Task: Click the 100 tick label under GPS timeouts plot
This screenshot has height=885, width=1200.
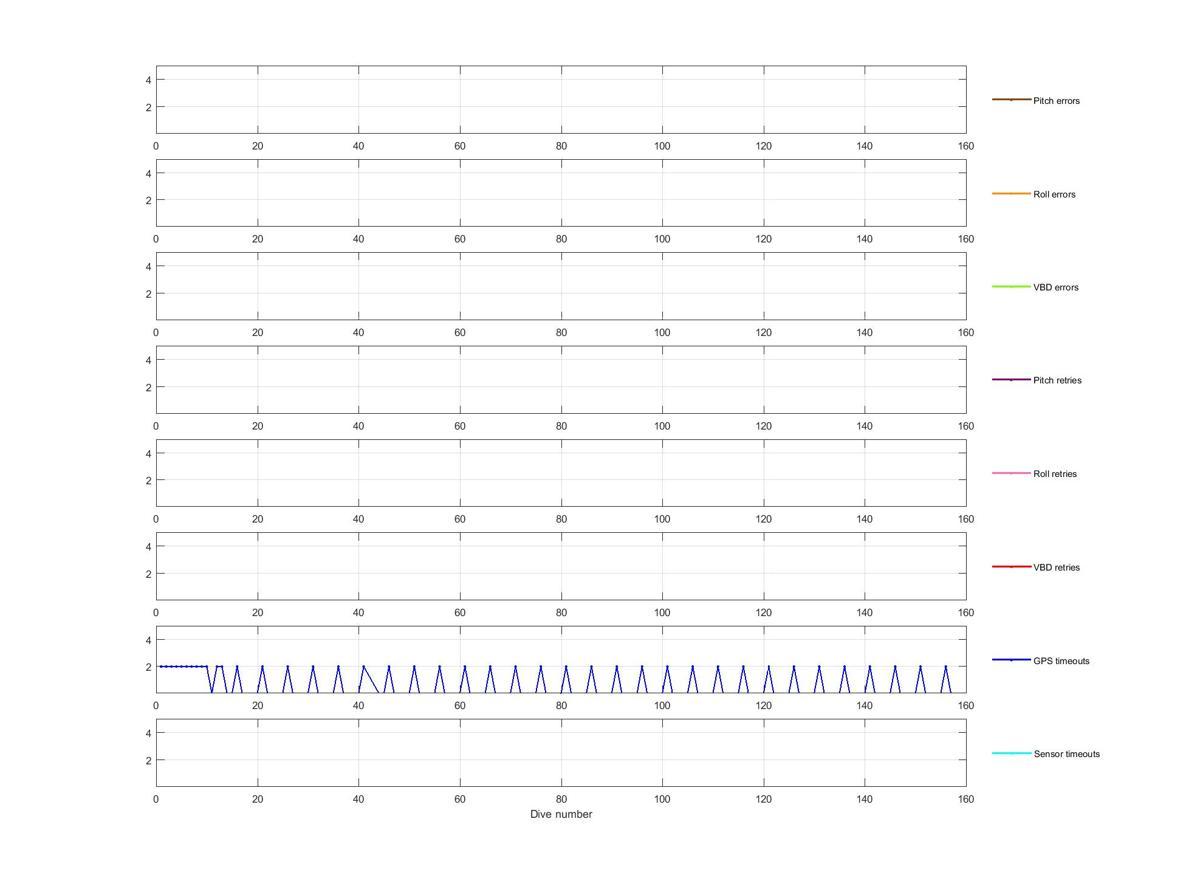Action: tap(662, 706)
